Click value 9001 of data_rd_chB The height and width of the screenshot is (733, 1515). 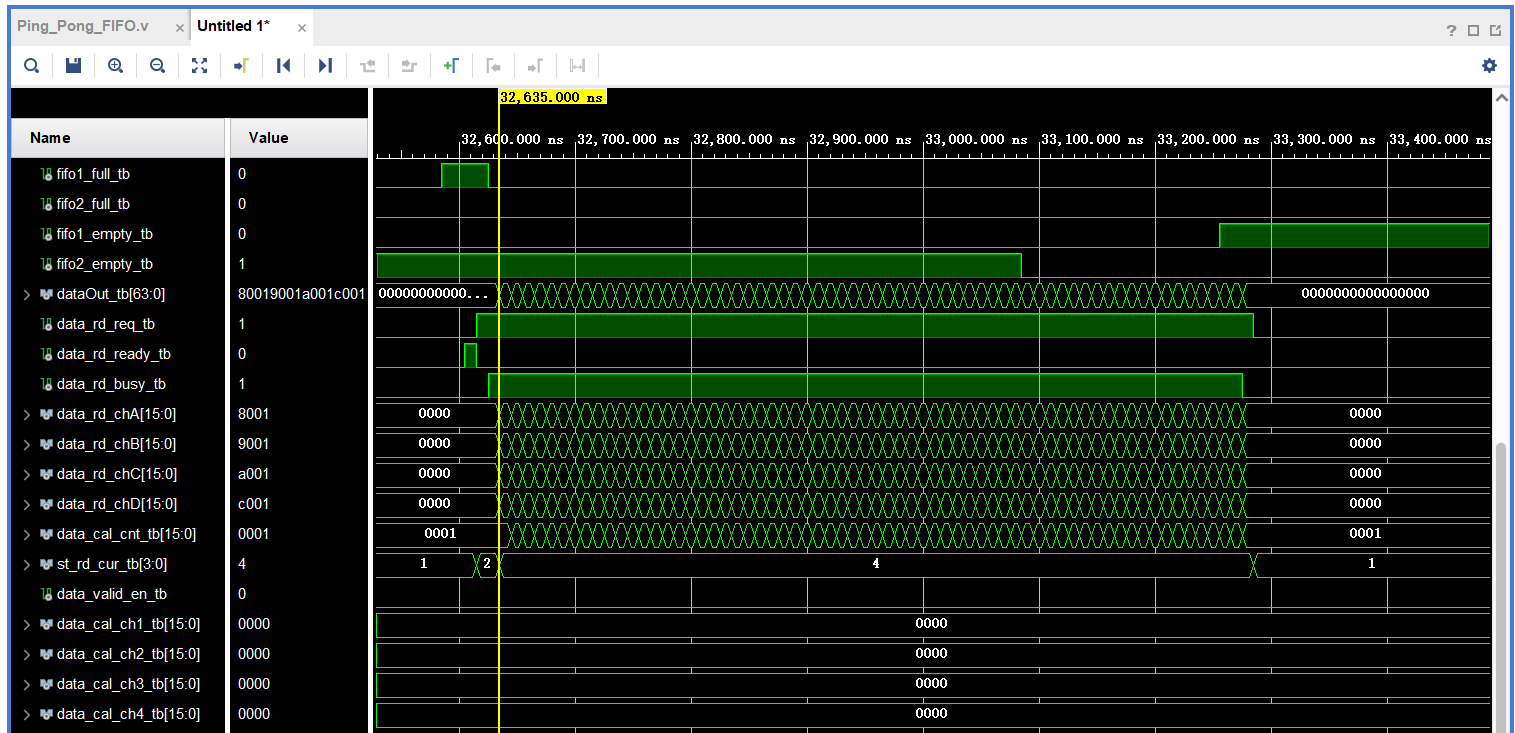click(253, 444)
